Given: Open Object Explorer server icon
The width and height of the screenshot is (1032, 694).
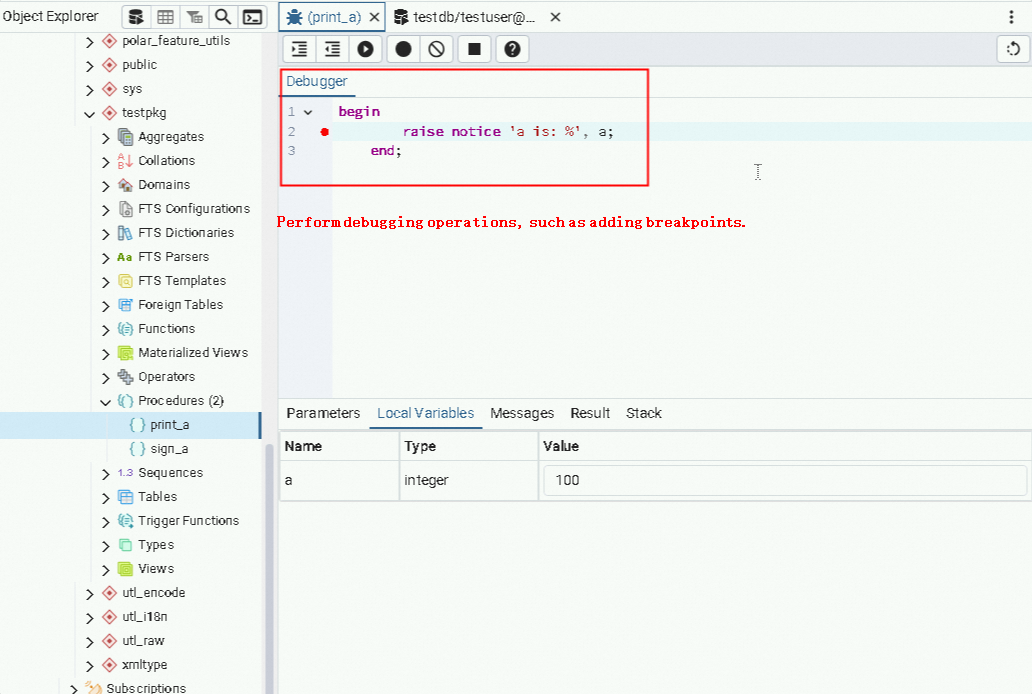Looking at the screenshot, I should point(136,17).
